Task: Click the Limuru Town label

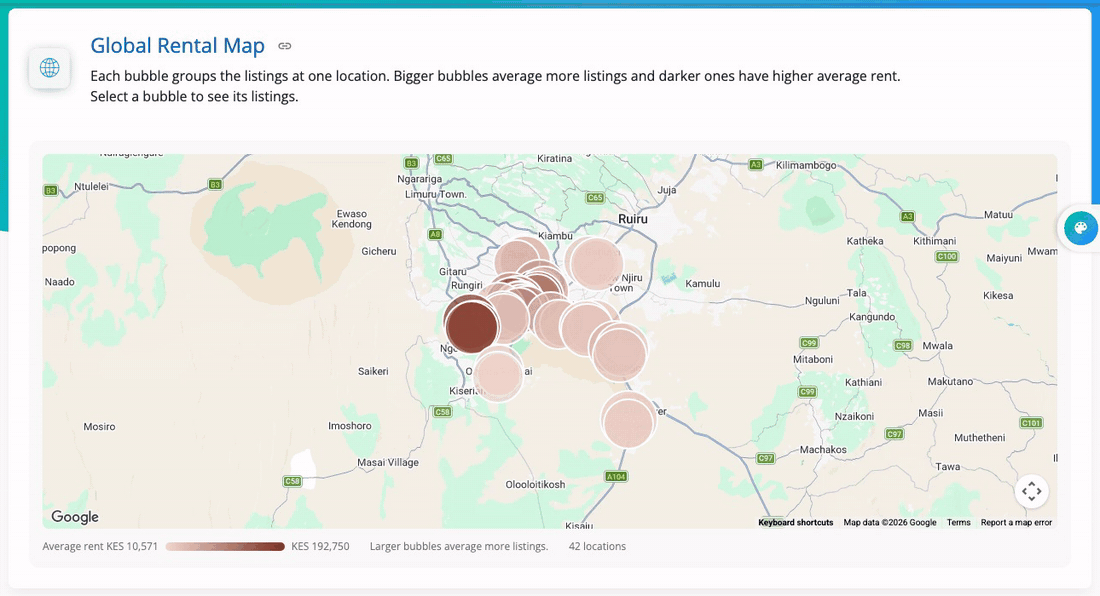Action: pos(436,194)
